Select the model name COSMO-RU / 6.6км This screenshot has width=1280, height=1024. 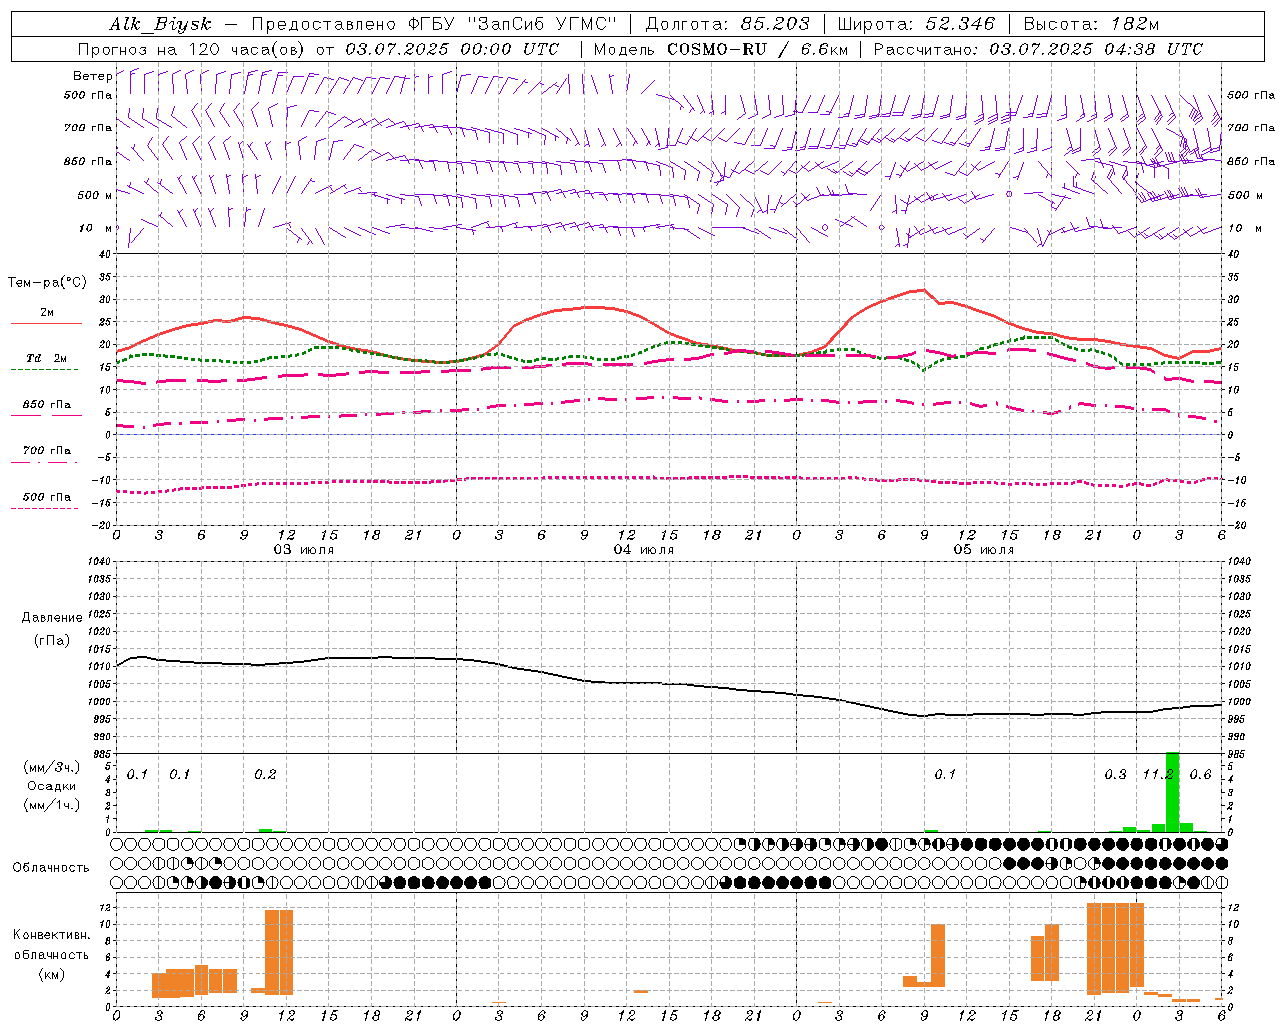tap(759, 49)
